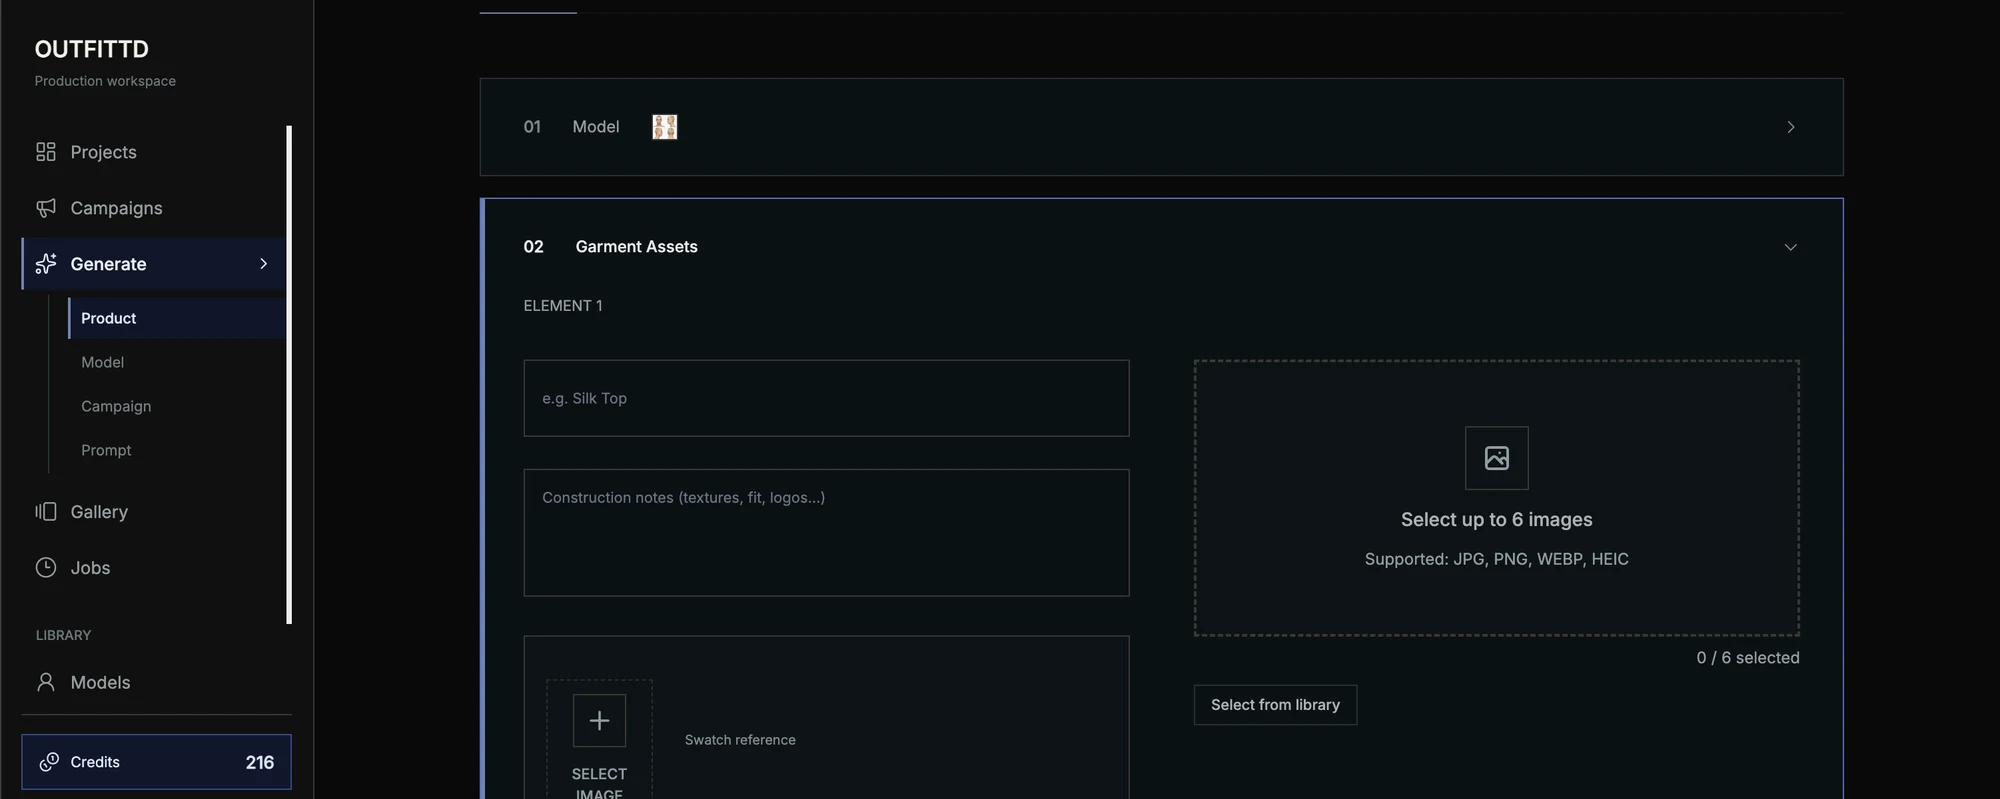The height and width of the screenshot is (799, 2000).
Task: Click Select from library button
Action: [x=1275, y=705]
